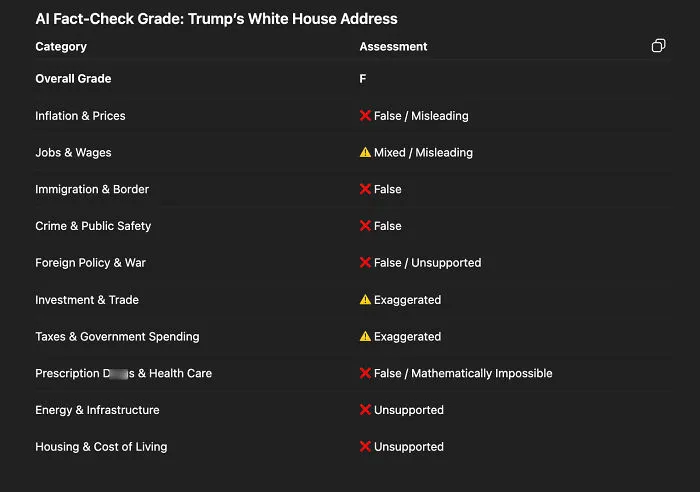The width and height of the screenshot is (700, 492).
Task: Click warning triangle icon for Jobs & Wages
Action: click(365, 152)
